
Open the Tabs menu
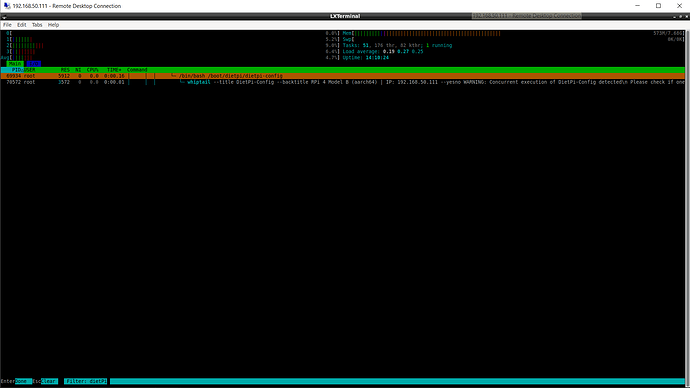point(37,25)
